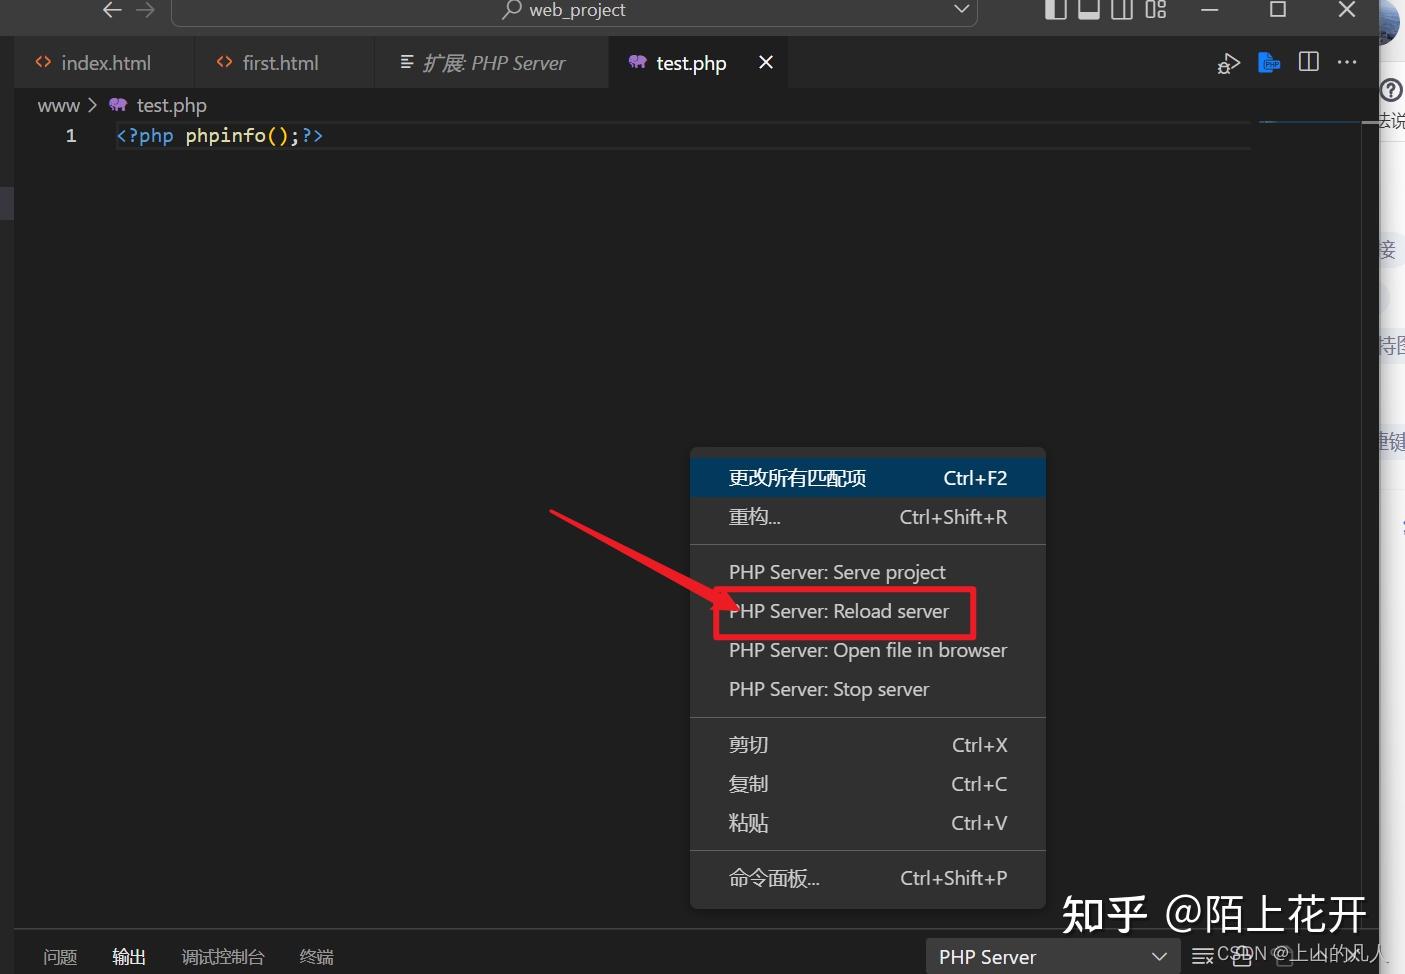The width and height of the screenshot is (1405, 974).
Task: Select PHP Server: Reload server menu entry
Action: [840, 611]
